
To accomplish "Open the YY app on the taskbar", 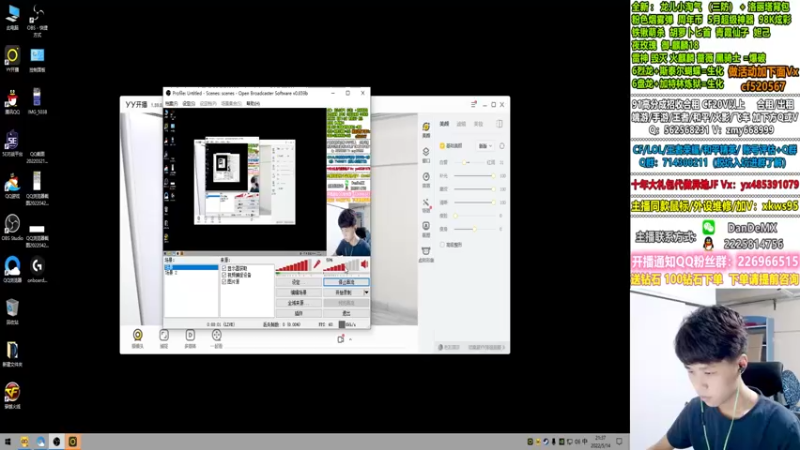I will (x=73, y=441).
